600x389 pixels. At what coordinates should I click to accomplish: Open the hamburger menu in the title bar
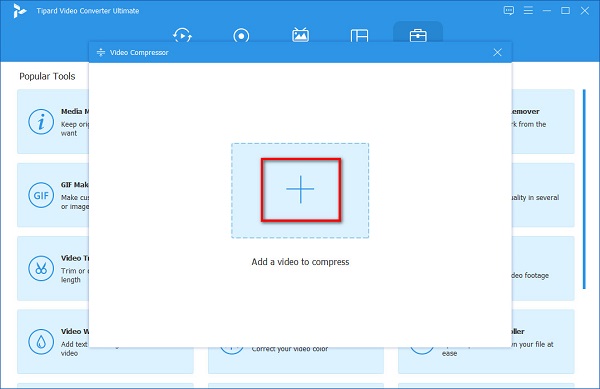pyautogui.click(x=528, y=11)
